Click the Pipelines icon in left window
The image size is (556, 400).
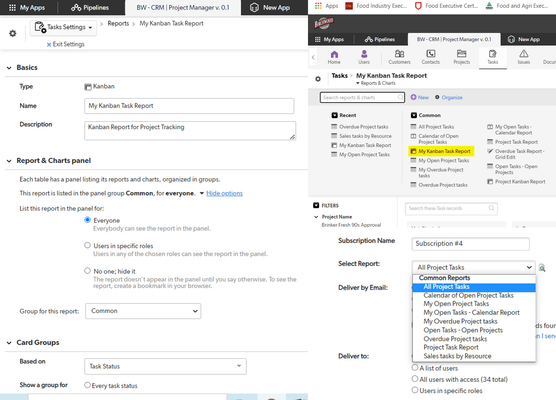coord(76,7)
